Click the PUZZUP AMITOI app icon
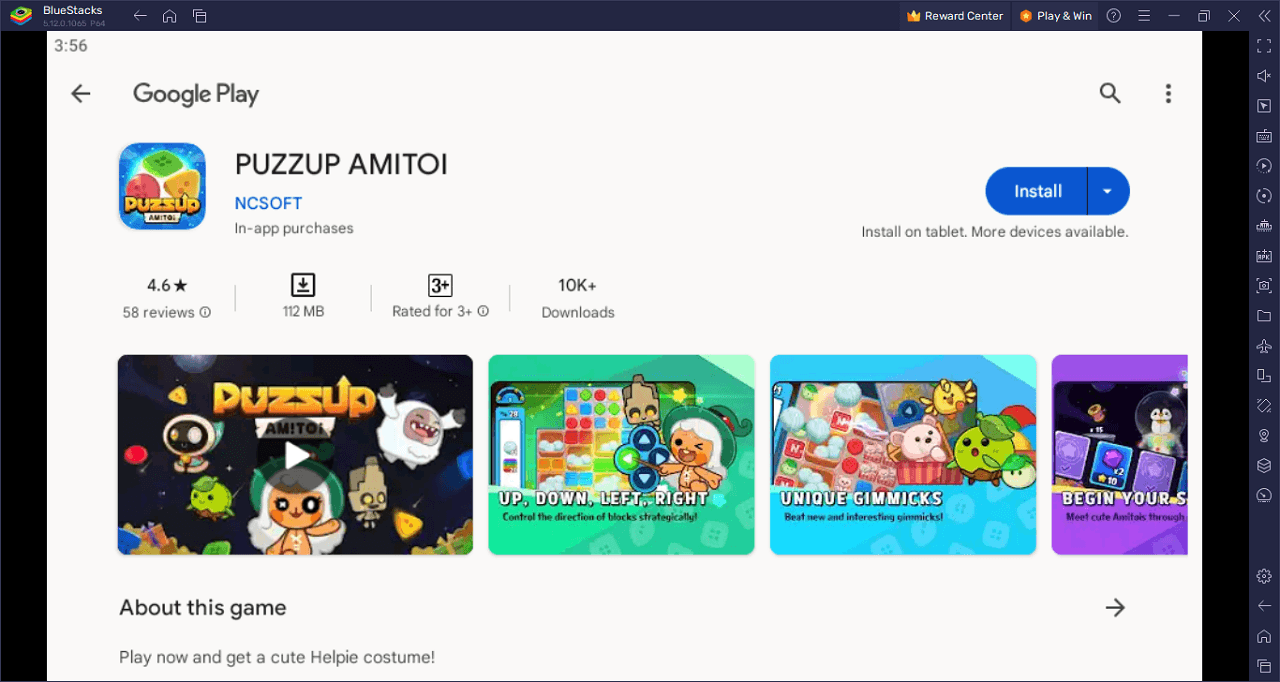1280x682 pixels. pyautogui.click(x=162, y=186)
